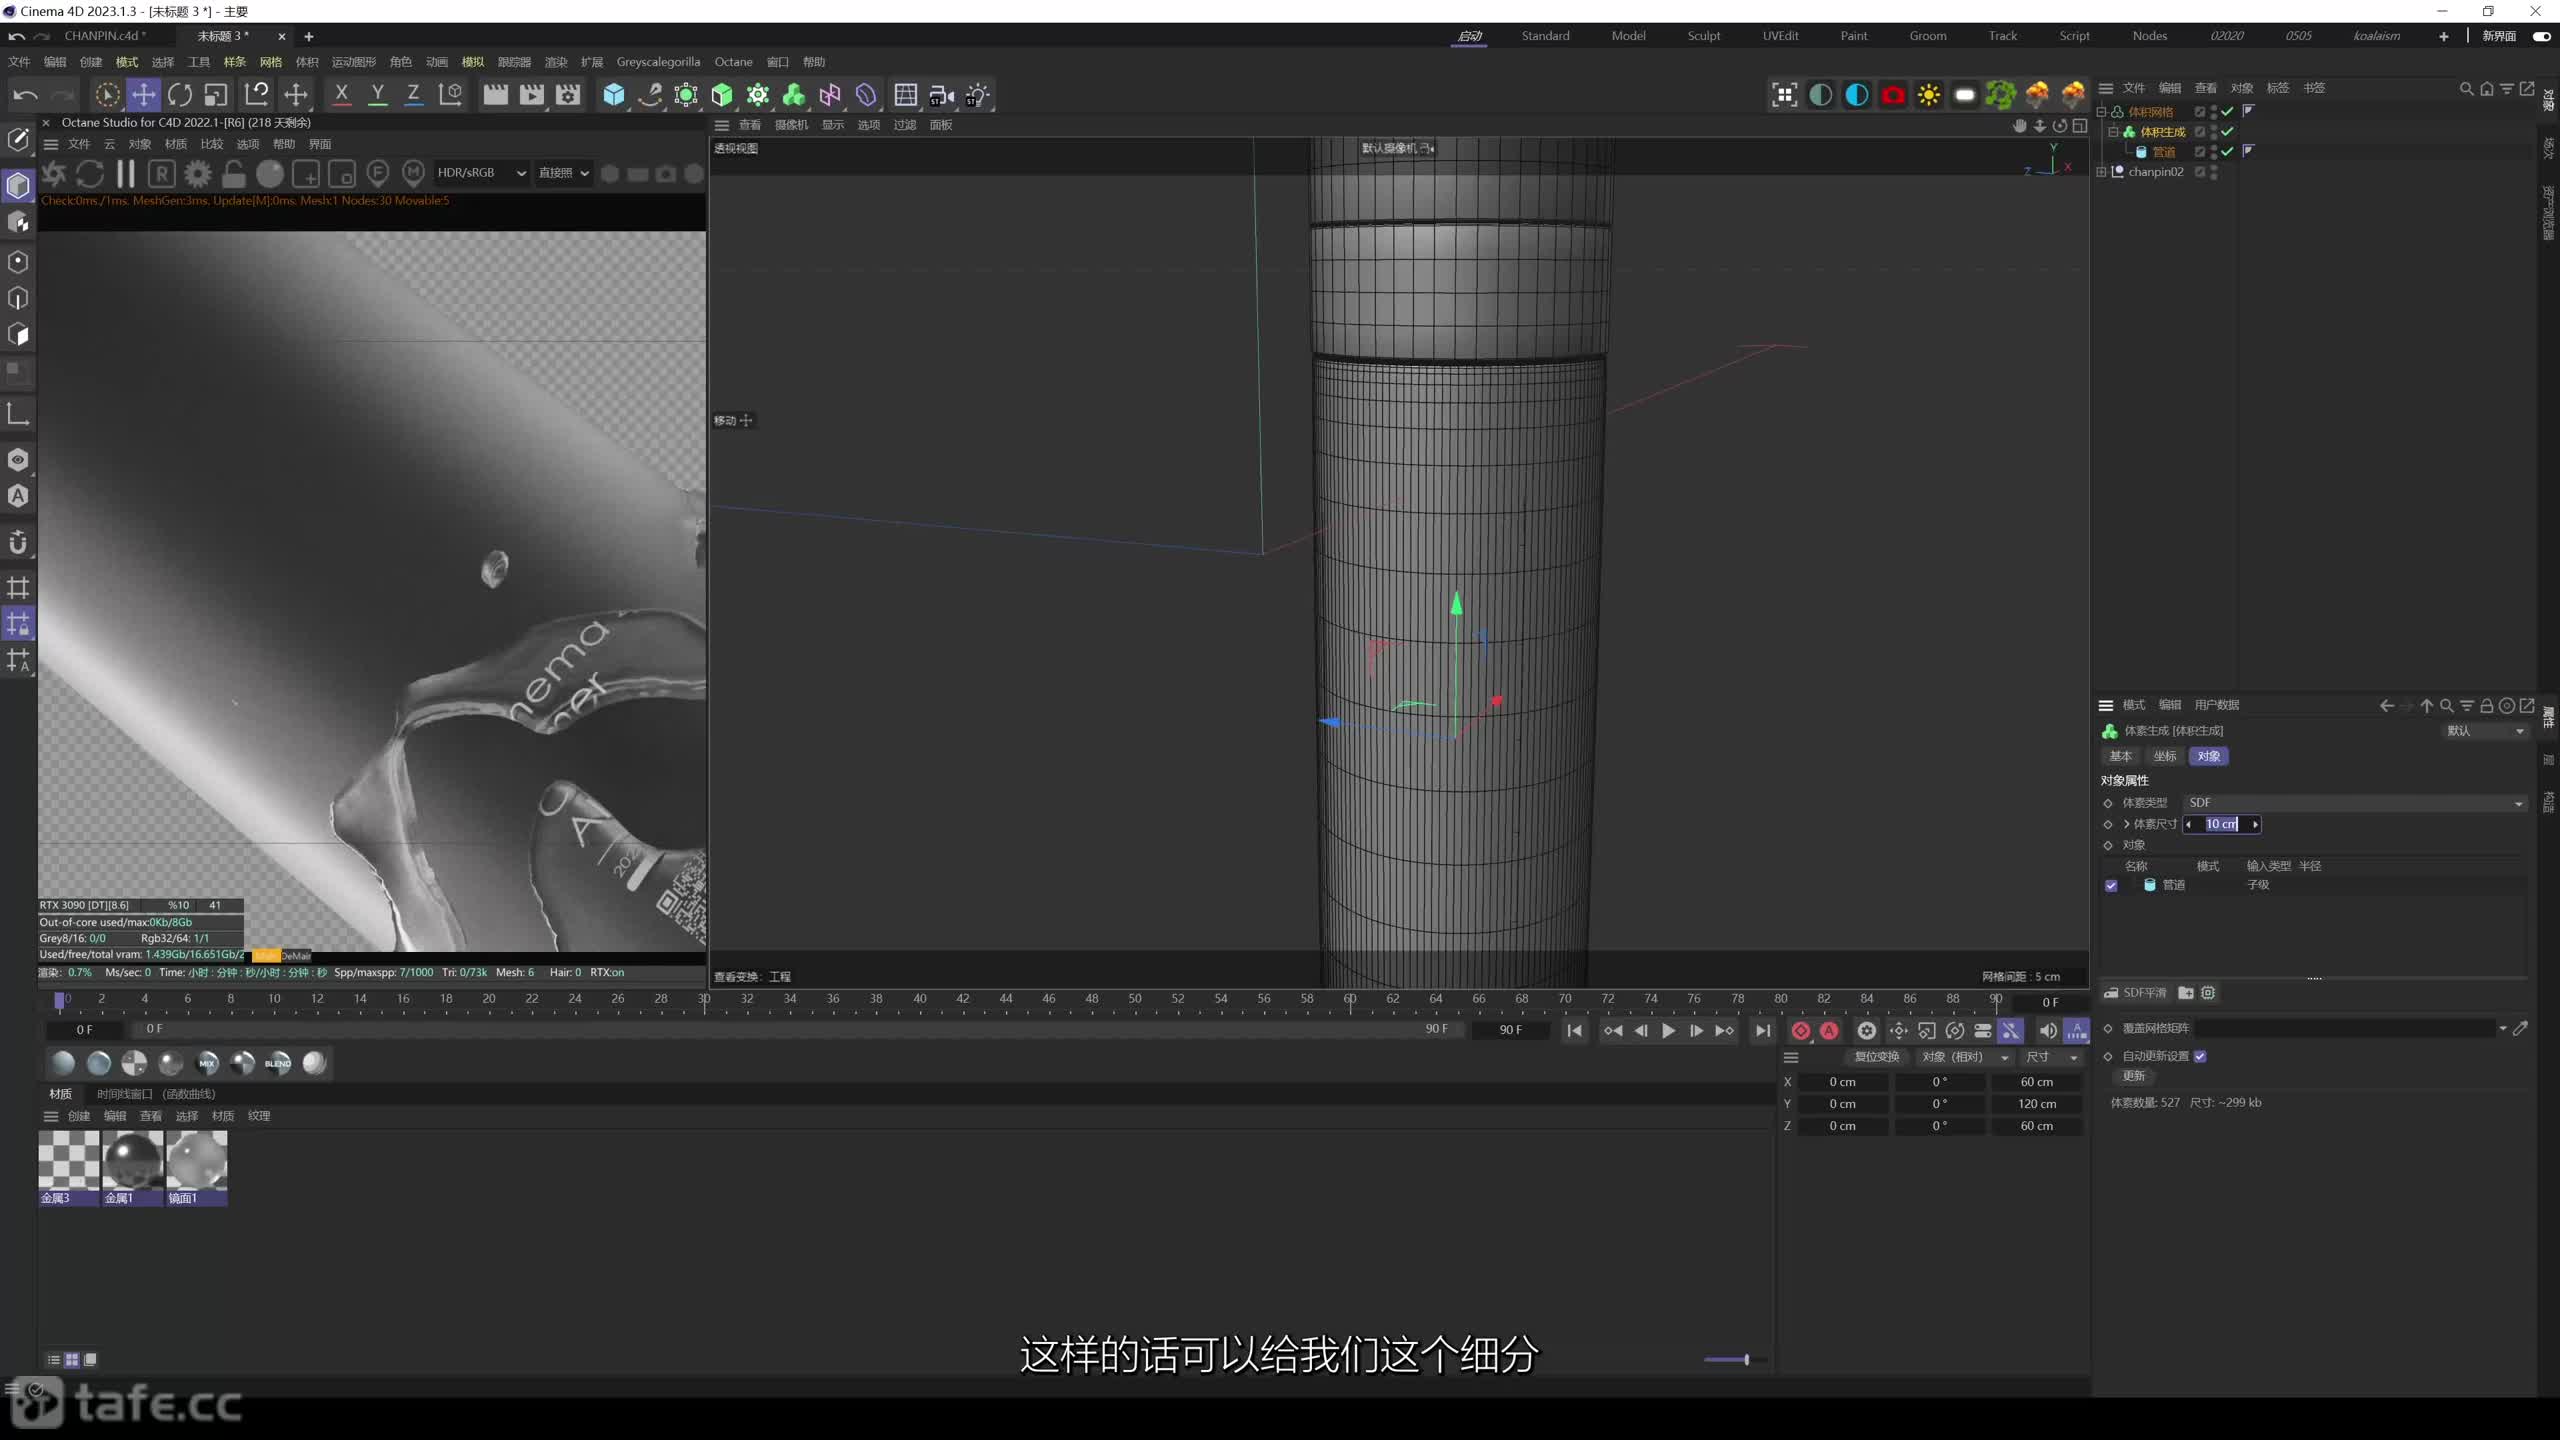Click the SDF平滑 button

[x=2135, y=993]
